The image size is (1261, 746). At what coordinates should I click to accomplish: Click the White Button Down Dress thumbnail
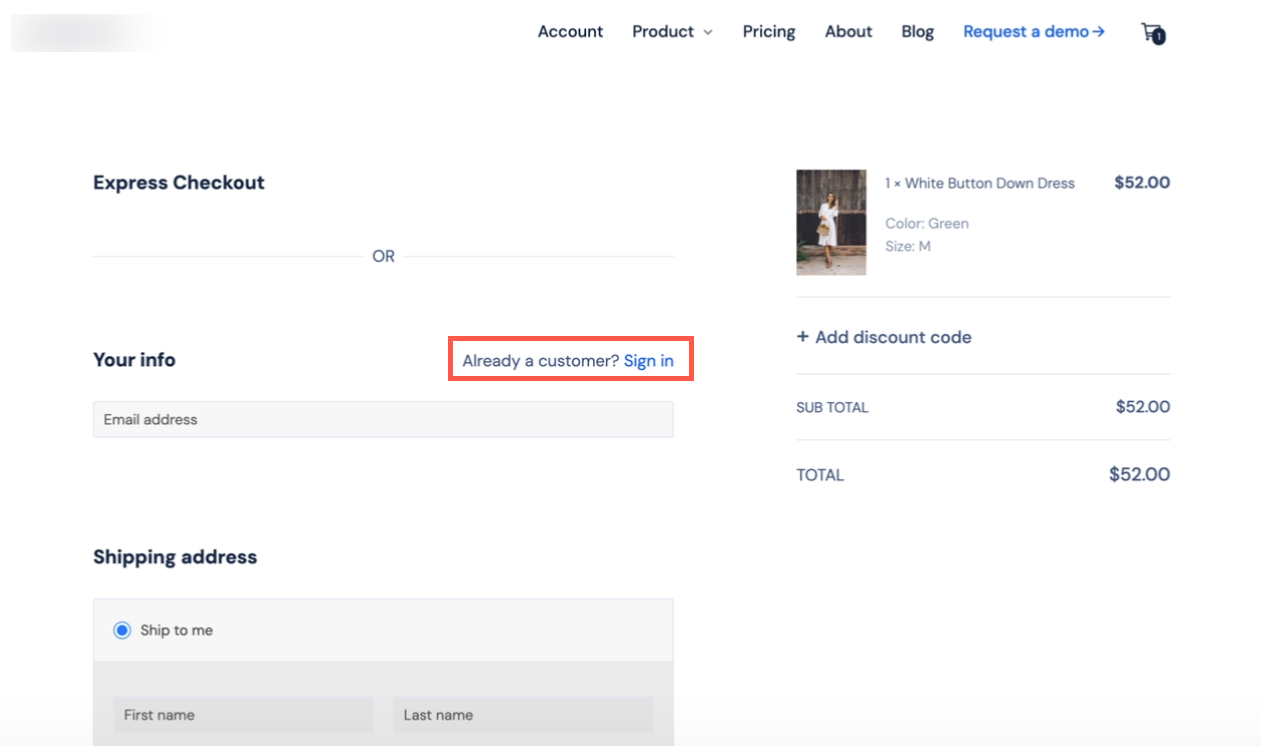click(831, 222)
